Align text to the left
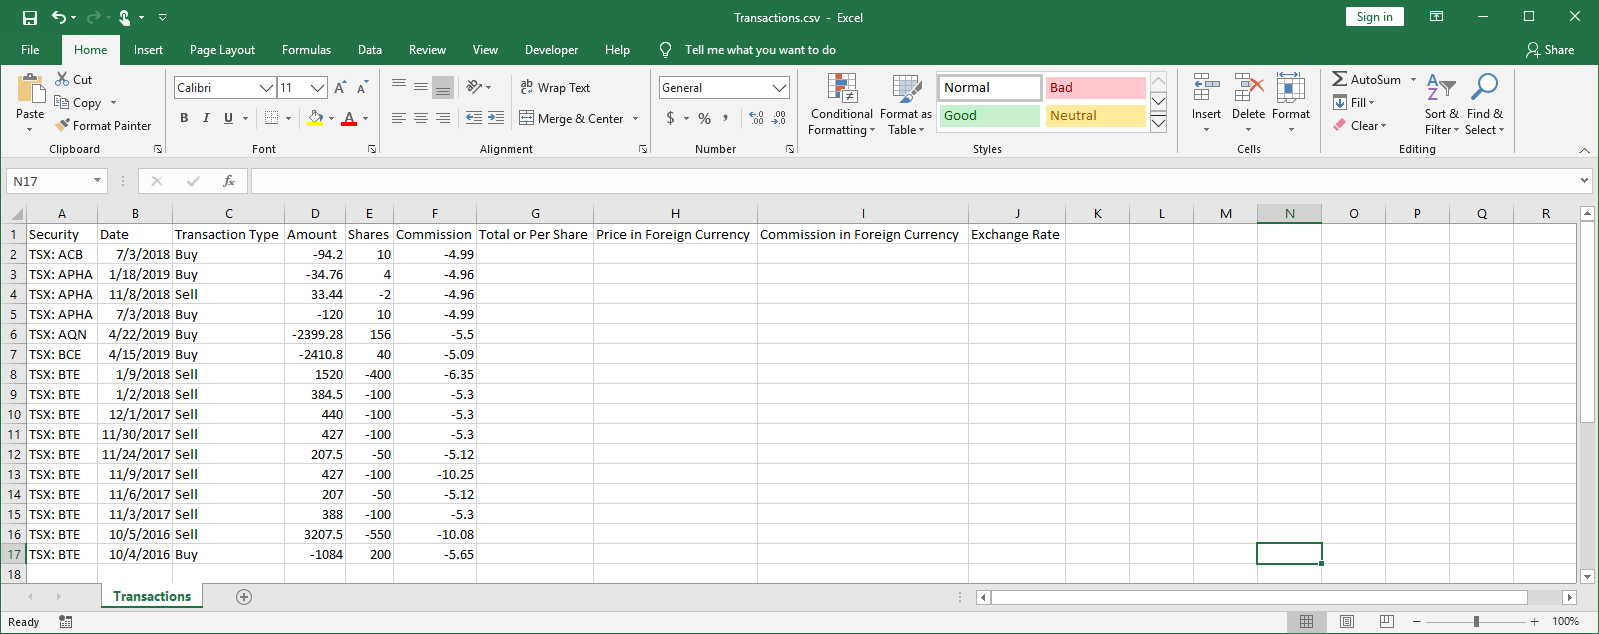Viewport: 1599px width, 634px height. 398,118
